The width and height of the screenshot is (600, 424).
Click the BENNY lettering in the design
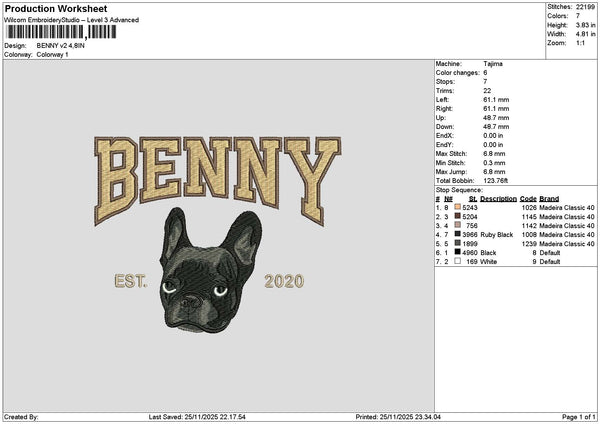click(x=217, y=180)
